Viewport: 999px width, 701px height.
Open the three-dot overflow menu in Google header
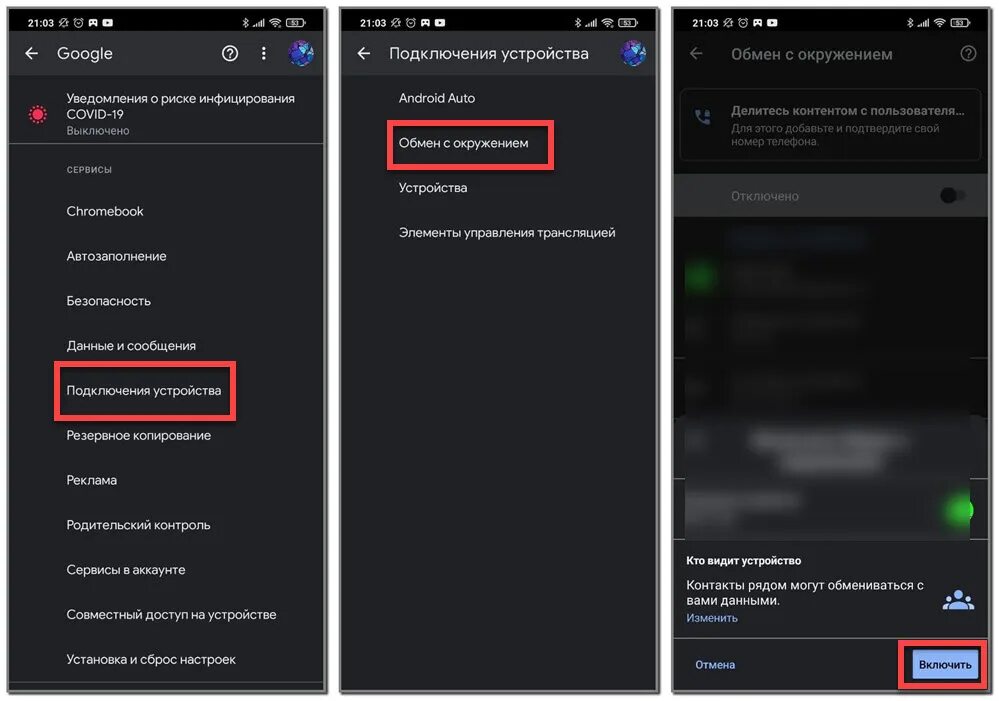click(x=264, y=54)
